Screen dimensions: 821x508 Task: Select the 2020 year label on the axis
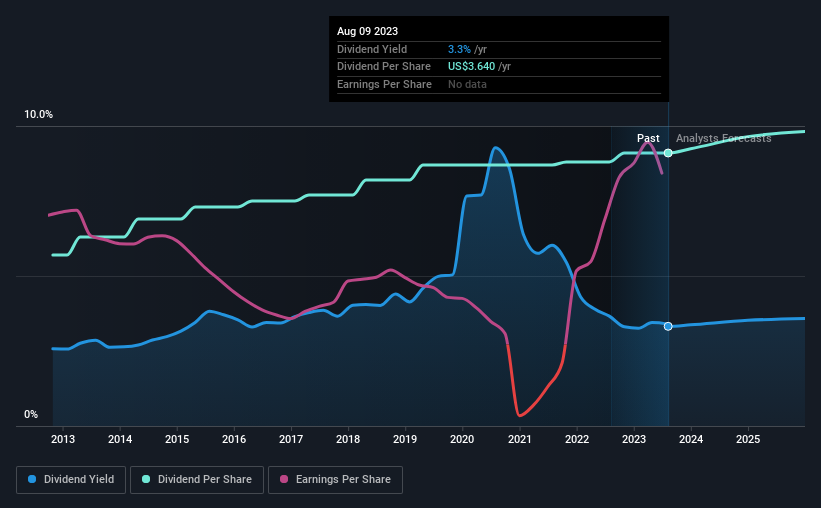(462, 439)
